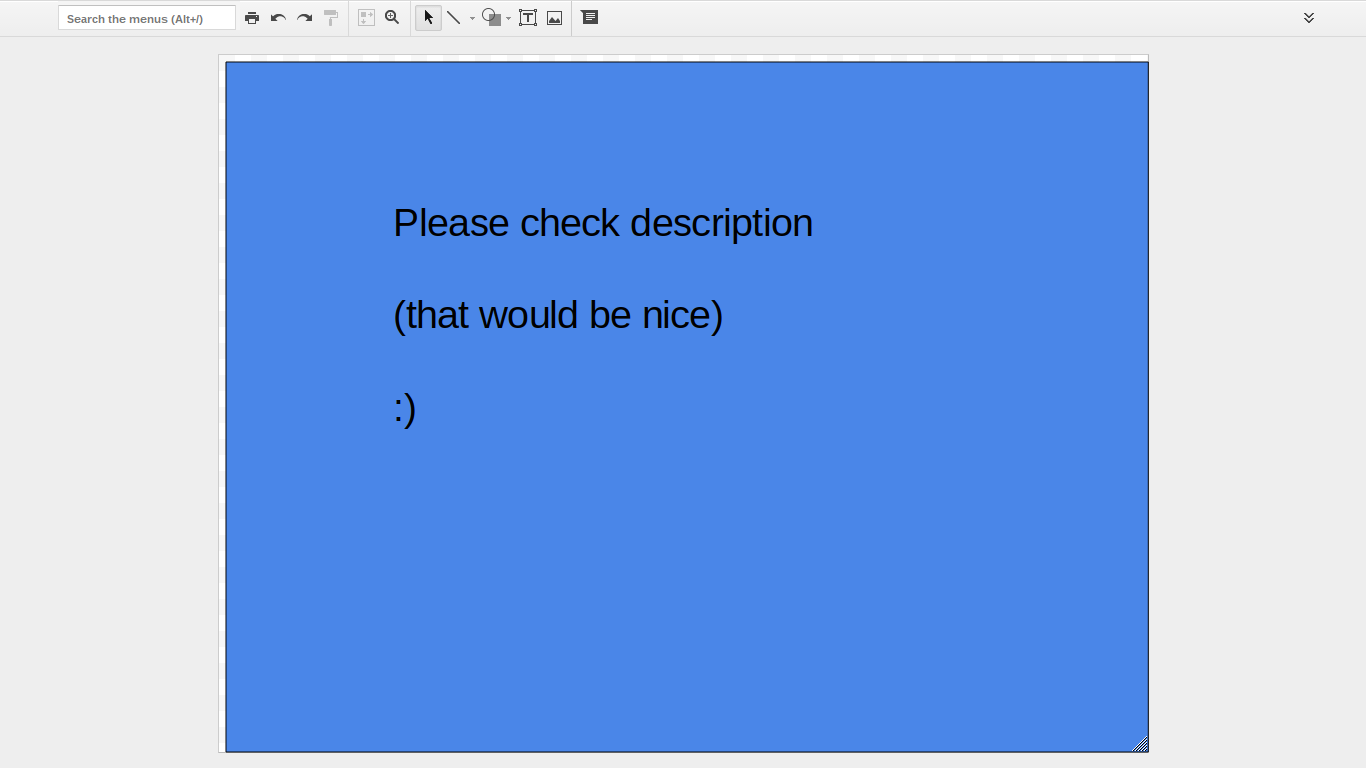The image size is (1366, 768).
Task: Insert an image with the Image icon
Action: click(554, 18)
